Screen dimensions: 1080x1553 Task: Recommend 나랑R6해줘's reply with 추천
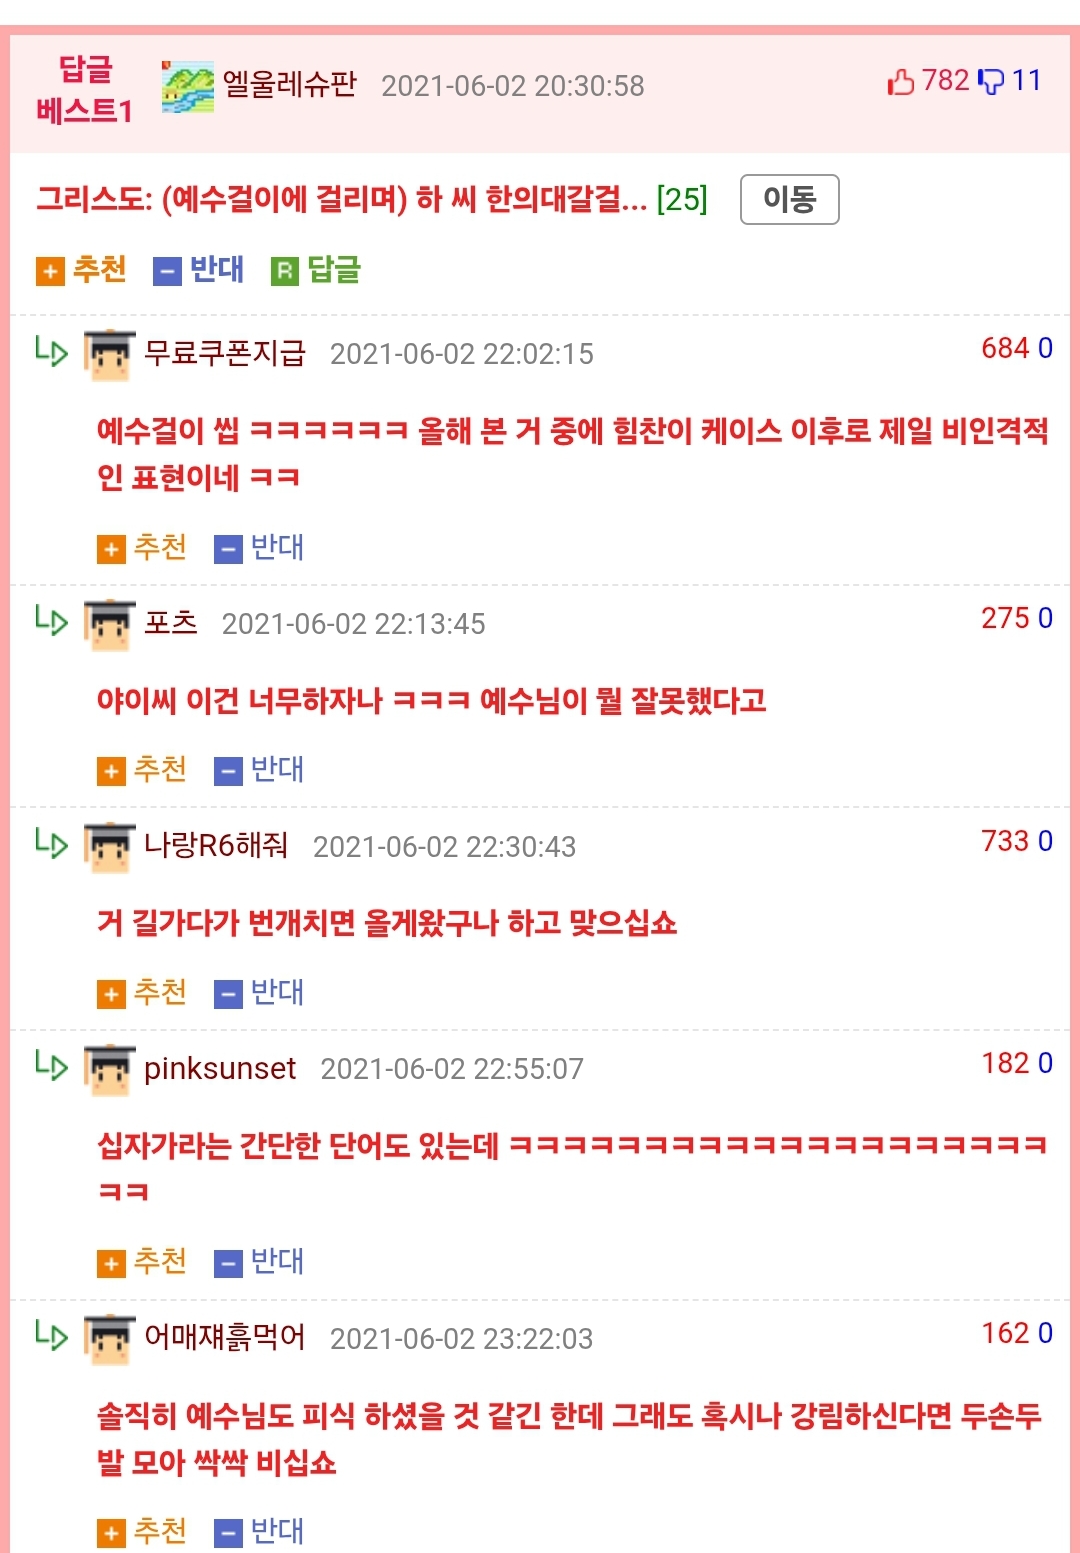tap(142, 993)
